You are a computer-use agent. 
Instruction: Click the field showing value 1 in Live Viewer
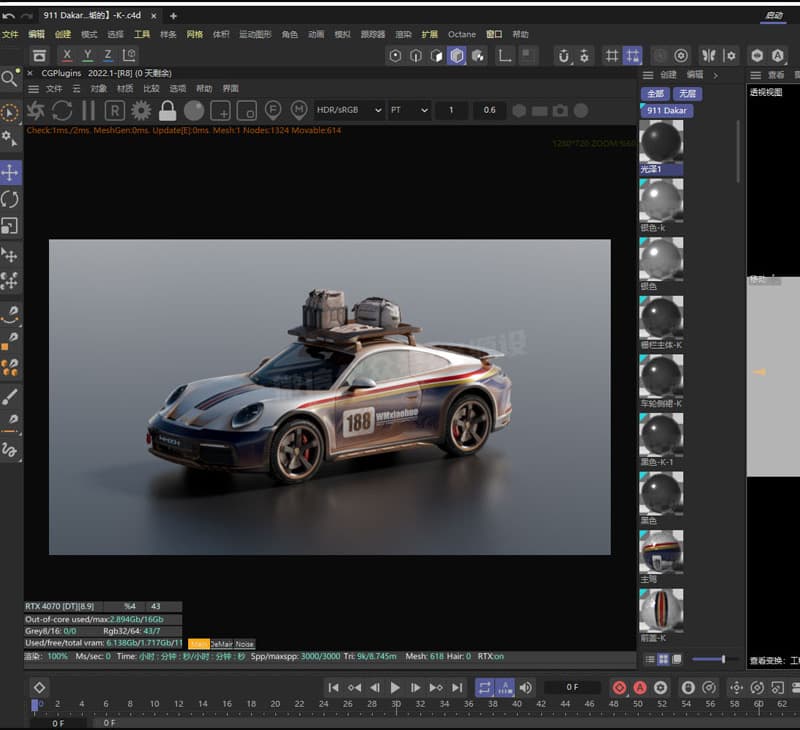coord(451,110)
